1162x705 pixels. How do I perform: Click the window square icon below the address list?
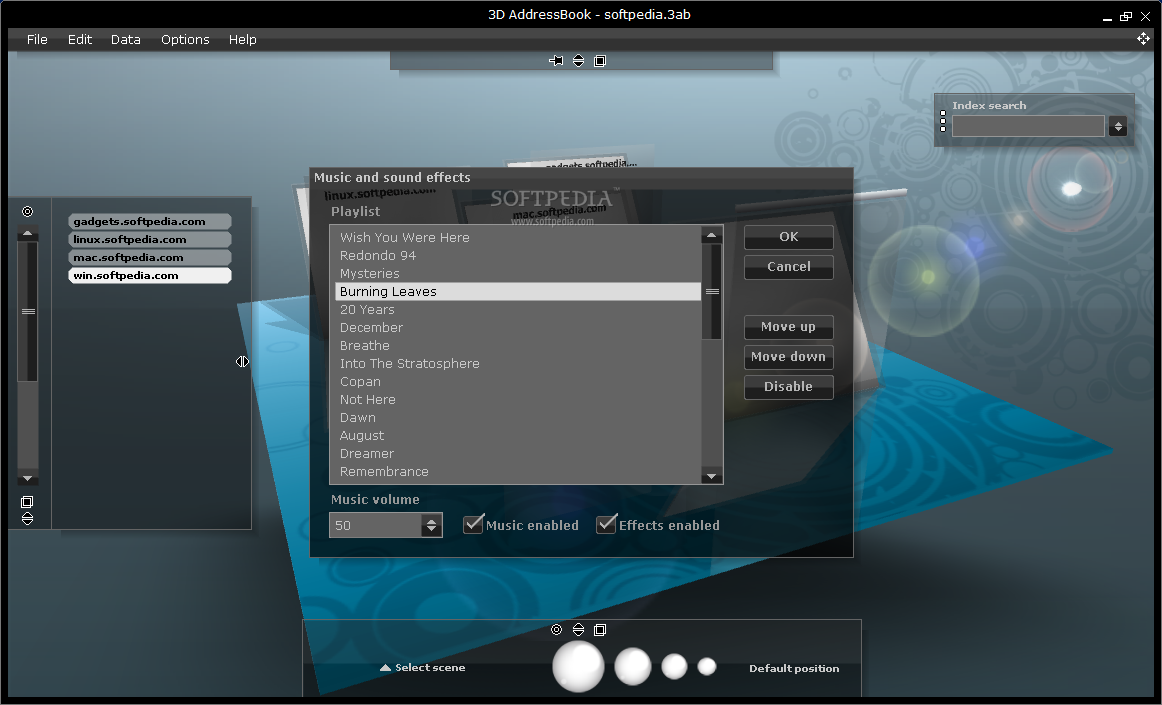(27, 502)
